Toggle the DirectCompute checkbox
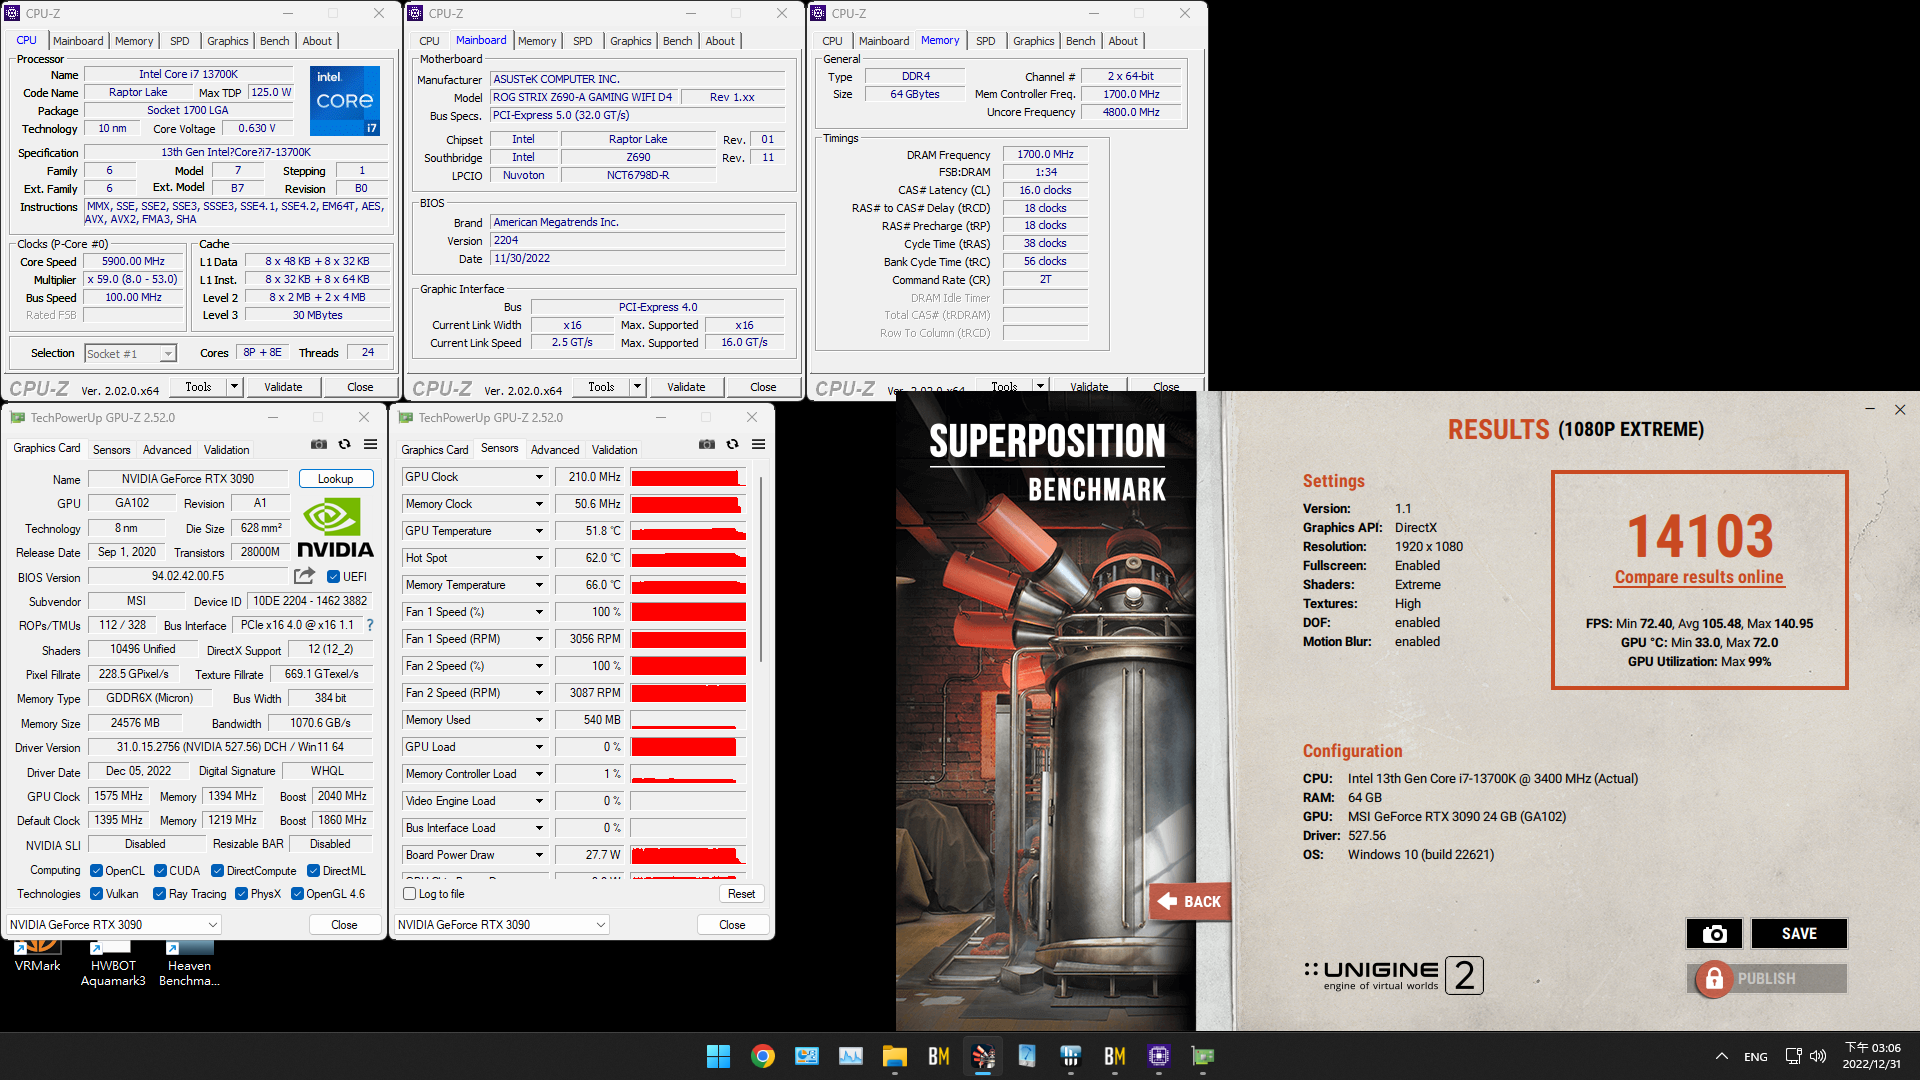 (x=217, y=871)
